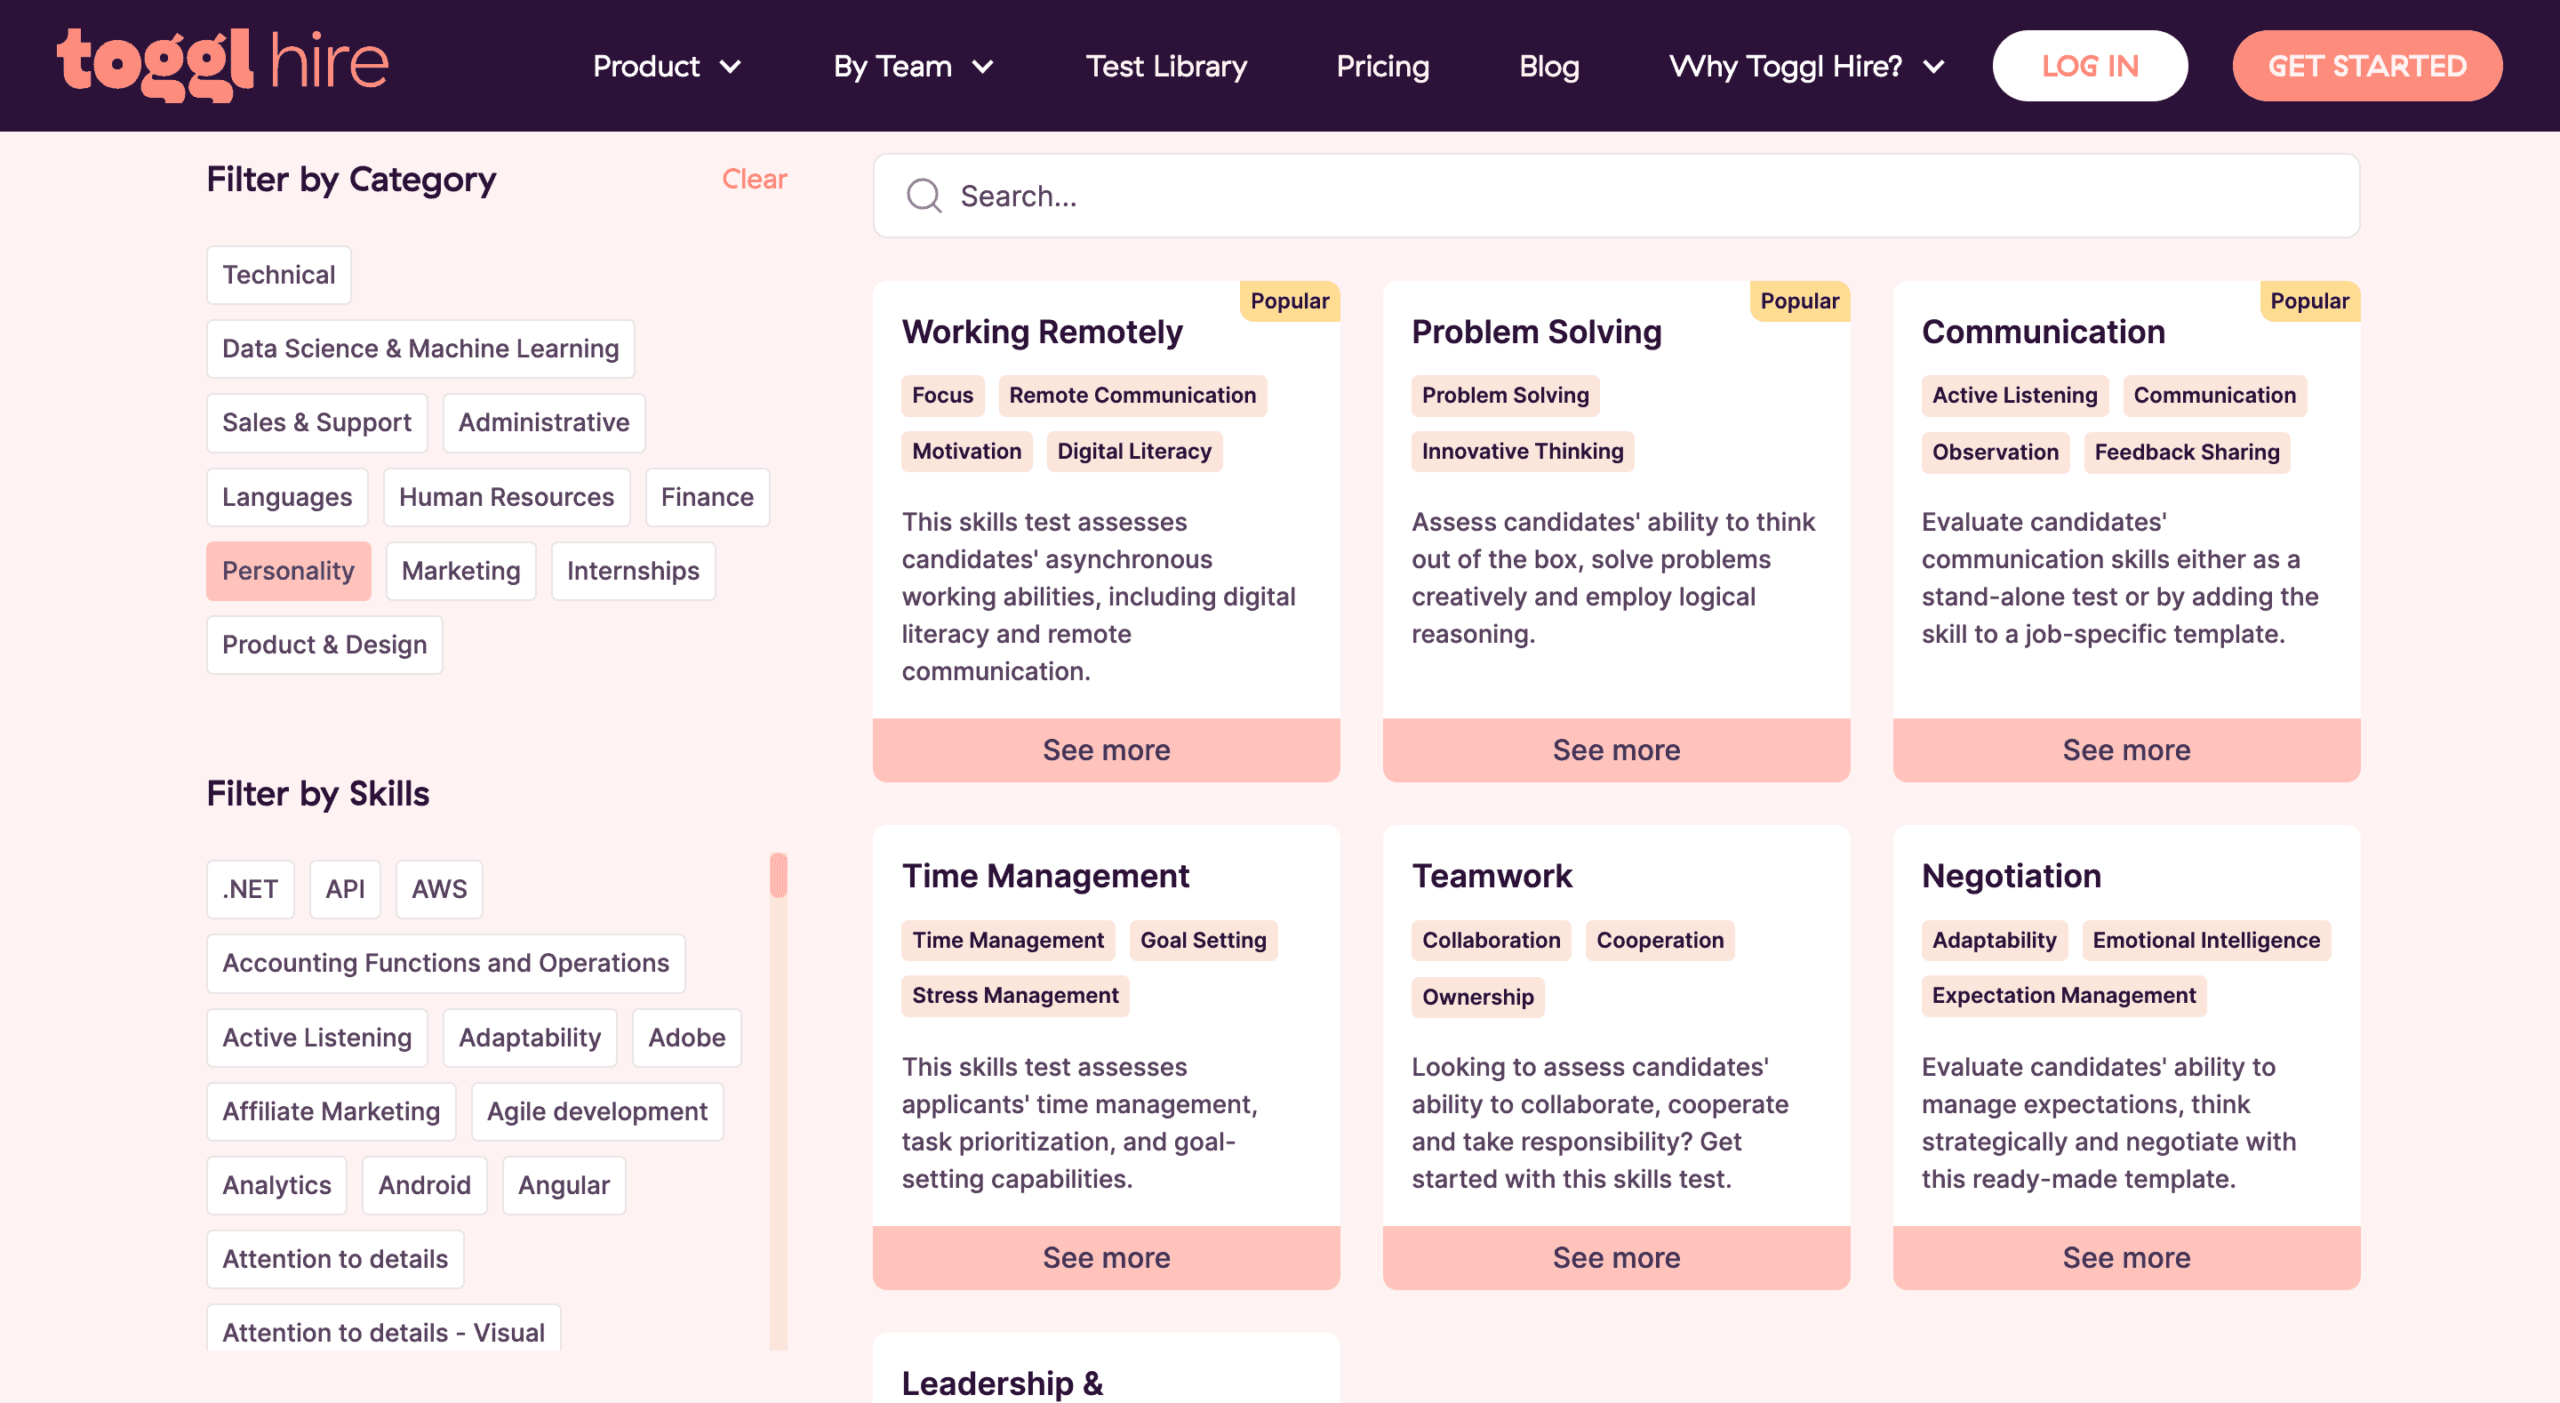The height and width of the screenshot is (1403, 2560).
Task: Open the By Team dropdown
Action: pyautogui.click(x=913, y=66)
